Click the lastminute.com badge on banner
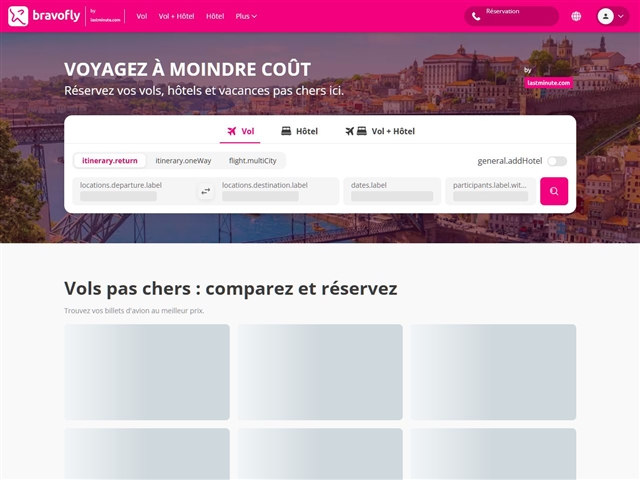 [548, 83]
